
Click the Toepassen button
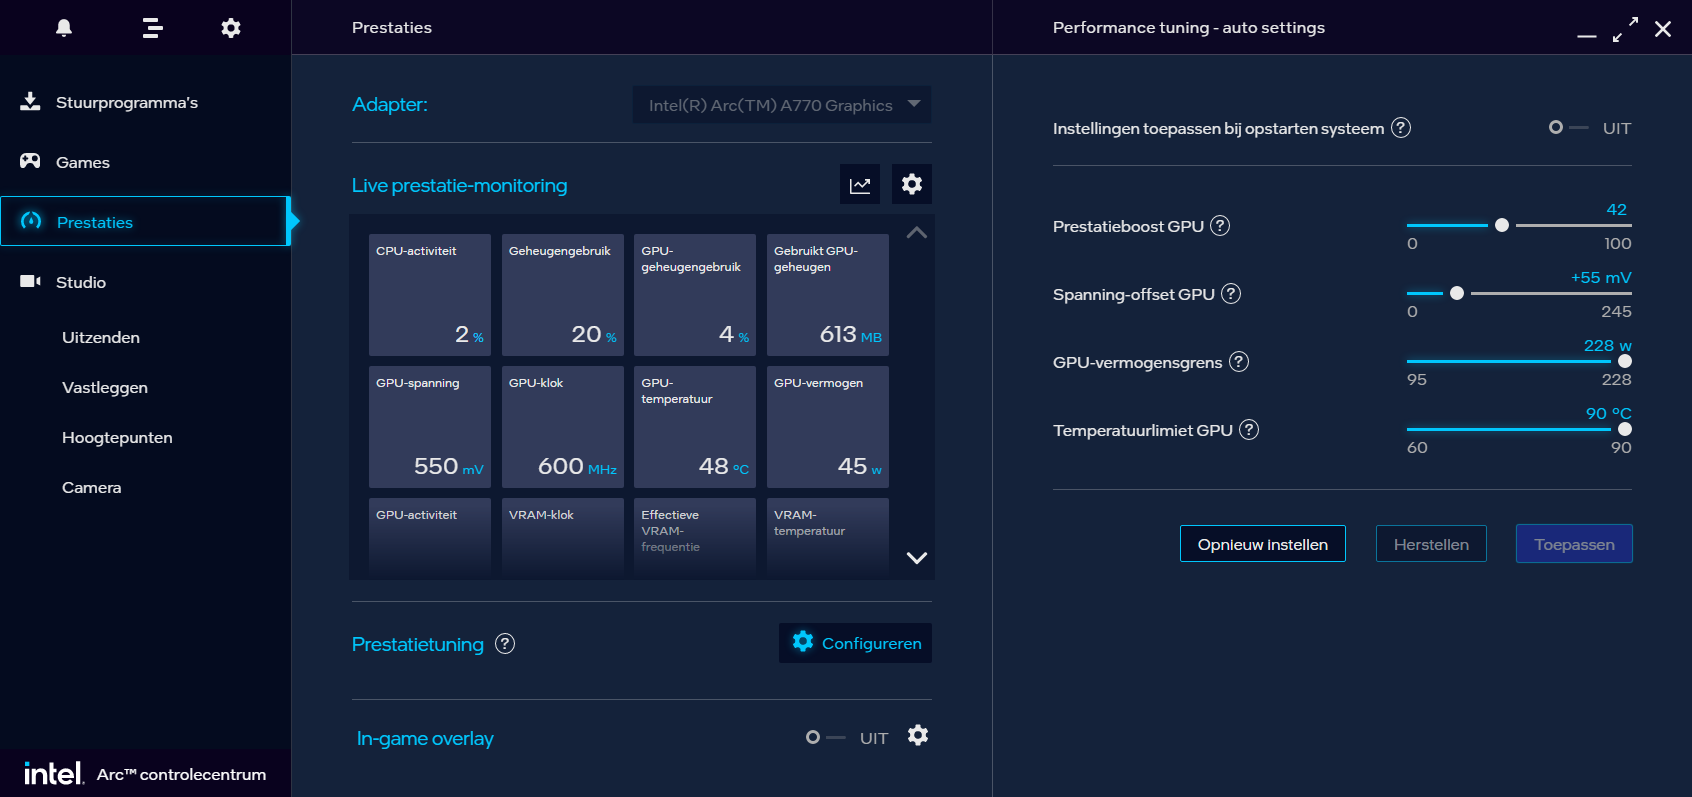(1574, 544)
